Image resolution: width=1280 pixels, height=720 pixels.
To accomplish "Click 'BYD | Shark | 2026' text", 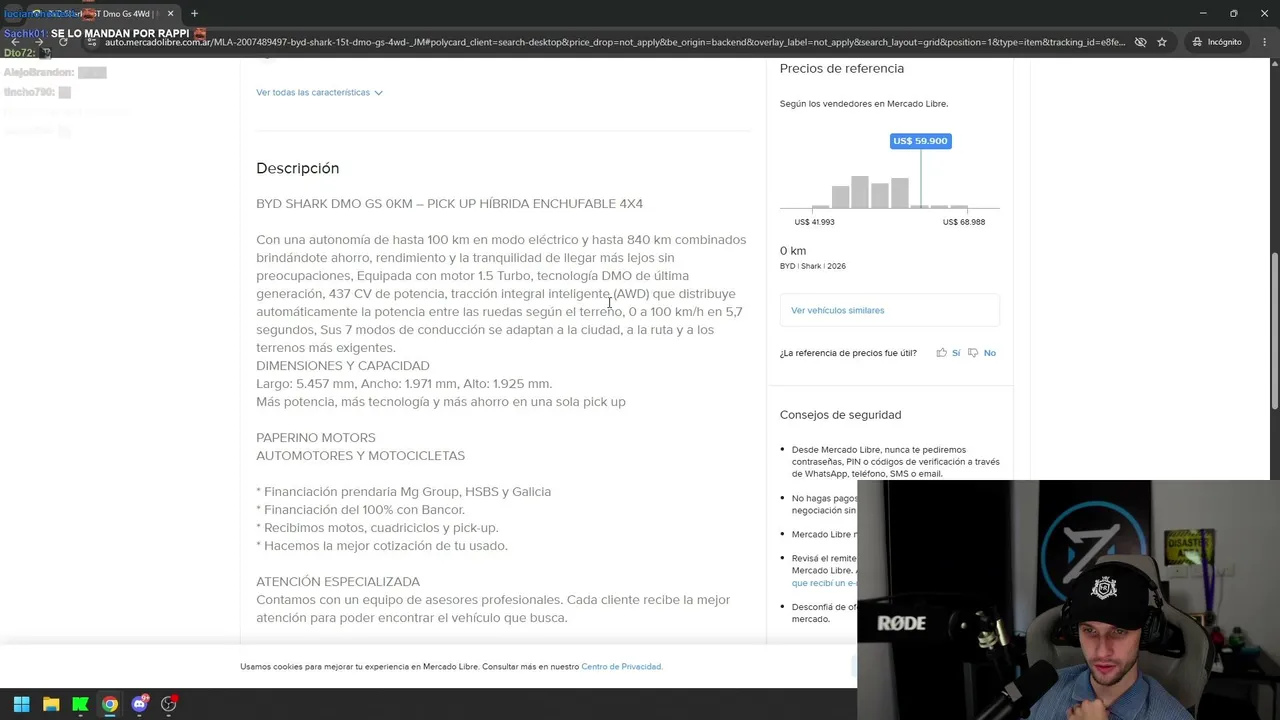I will pos(813,266).
